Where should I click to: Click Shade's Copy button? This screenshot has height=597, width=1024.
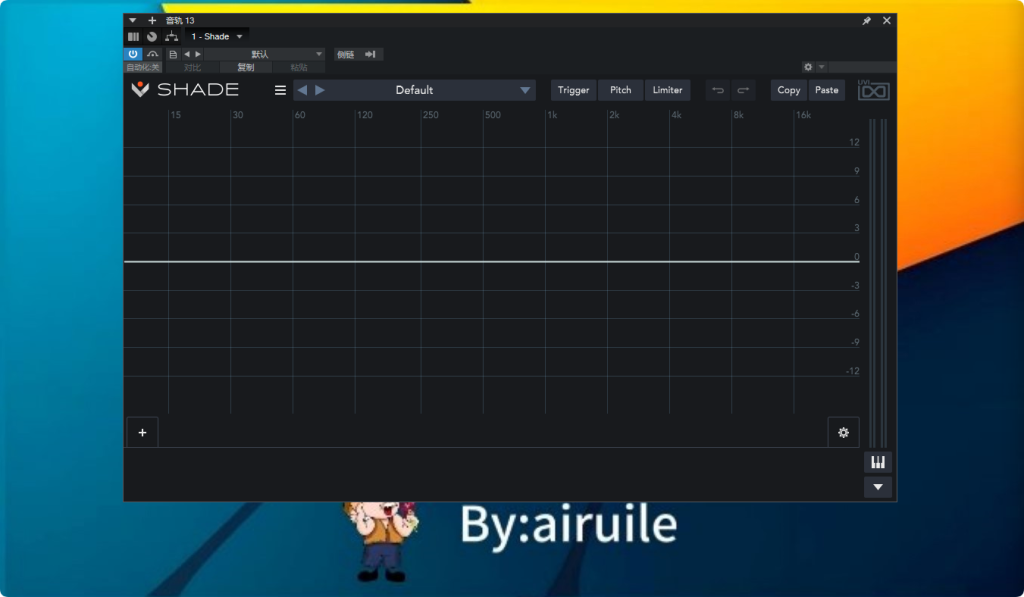click(x=789, y=90)
